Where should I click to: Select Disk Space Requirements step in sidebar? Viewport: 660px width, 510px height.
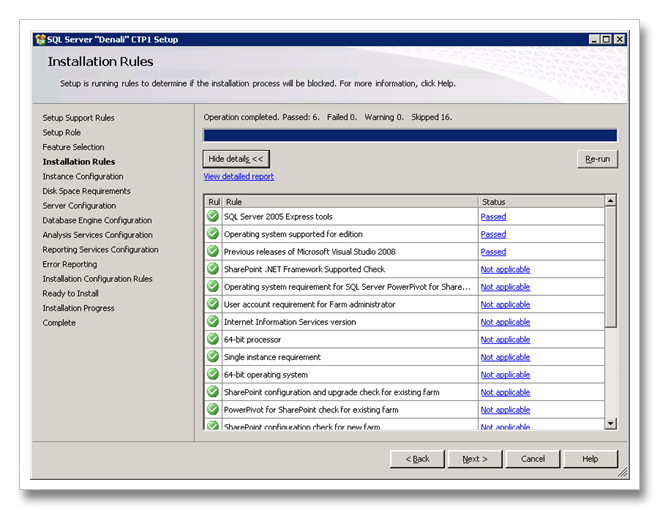[x=86, y=191]
